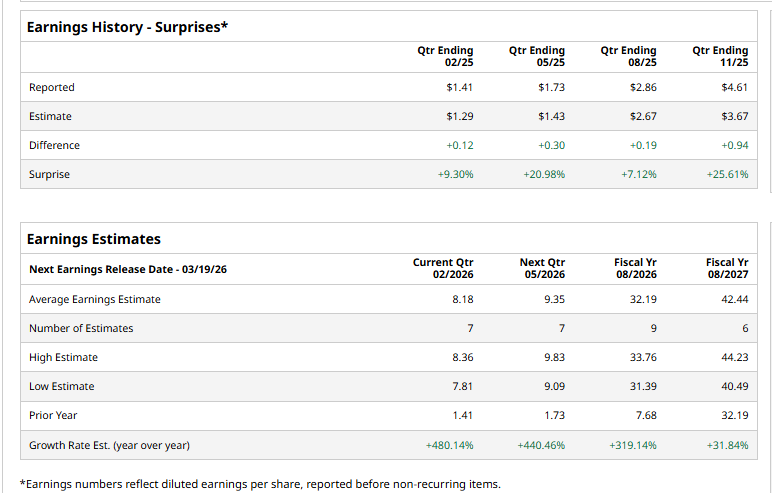Click the Current Qtr 02/2026 column header
This screenshot has height=493, width=772.
click(443, 268)
